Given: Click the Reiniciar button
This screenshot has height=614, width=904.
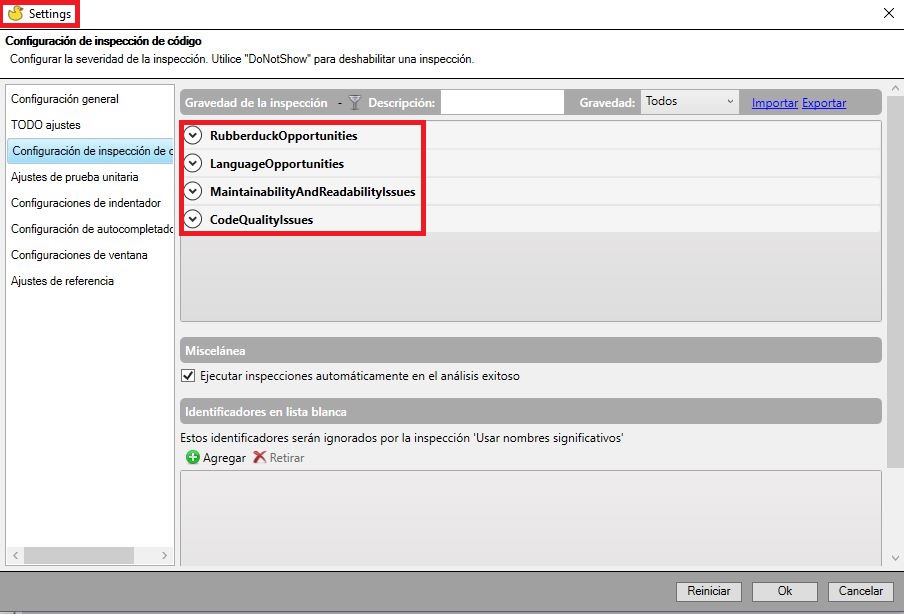Looking at the screenshot, I should click(x=709, y=591).
